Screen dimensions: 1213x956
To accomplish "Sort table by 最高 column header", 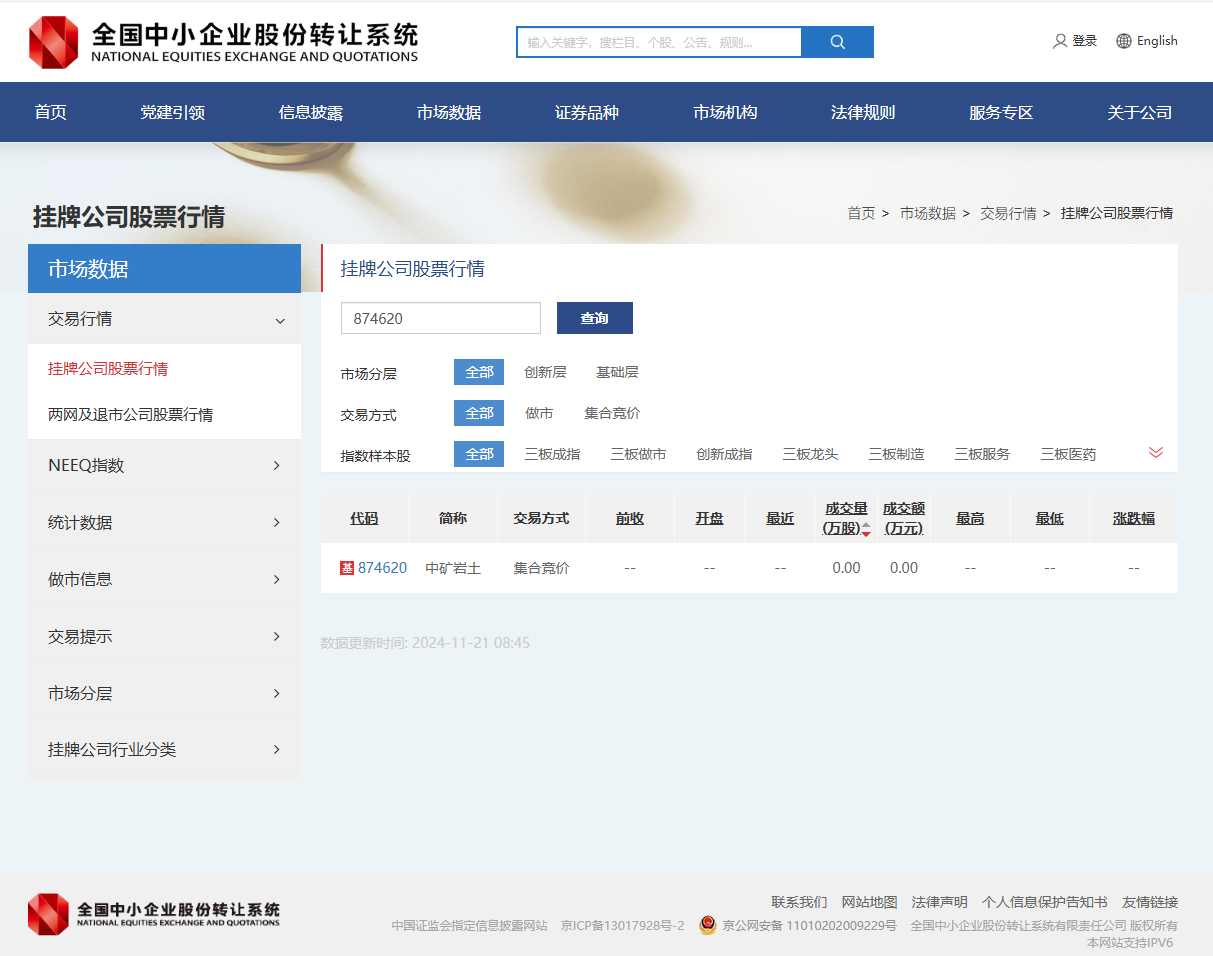I will [970, 518].
